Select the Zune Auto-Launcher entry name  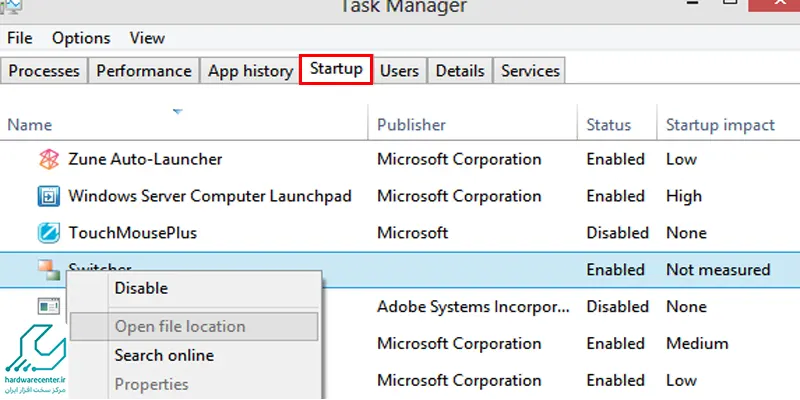(x=145, y=159)
